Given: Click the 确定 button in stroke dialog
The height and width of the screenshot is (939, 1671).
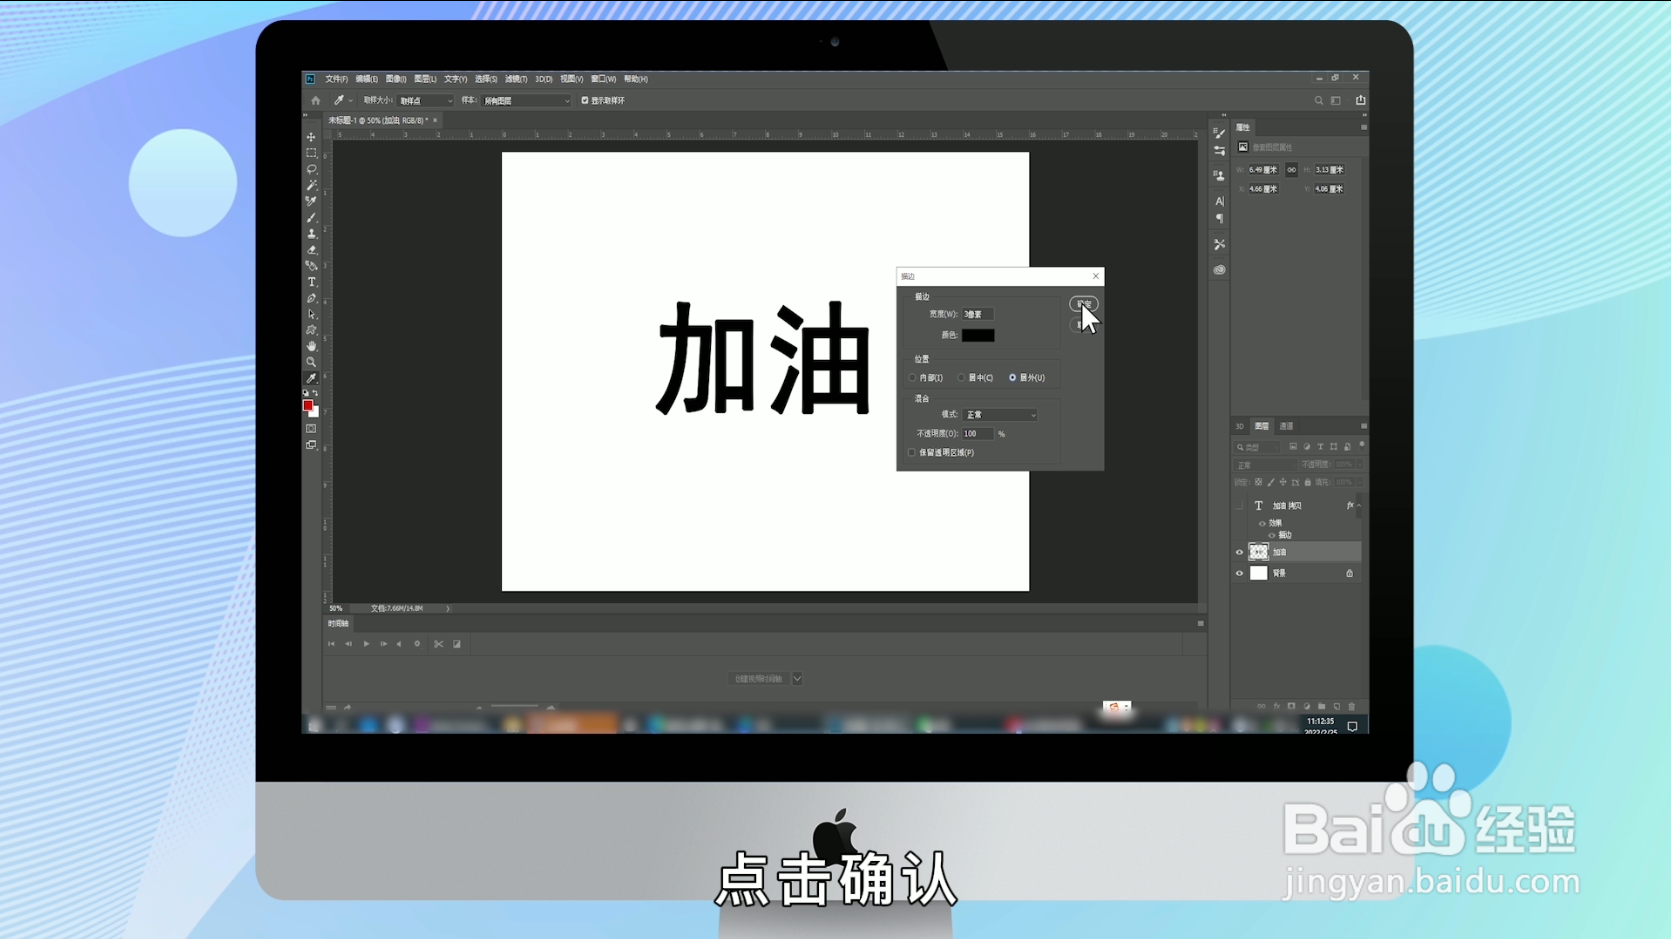Looking at the screenshot, I should pyautogui.click(x=1084, y=303).
